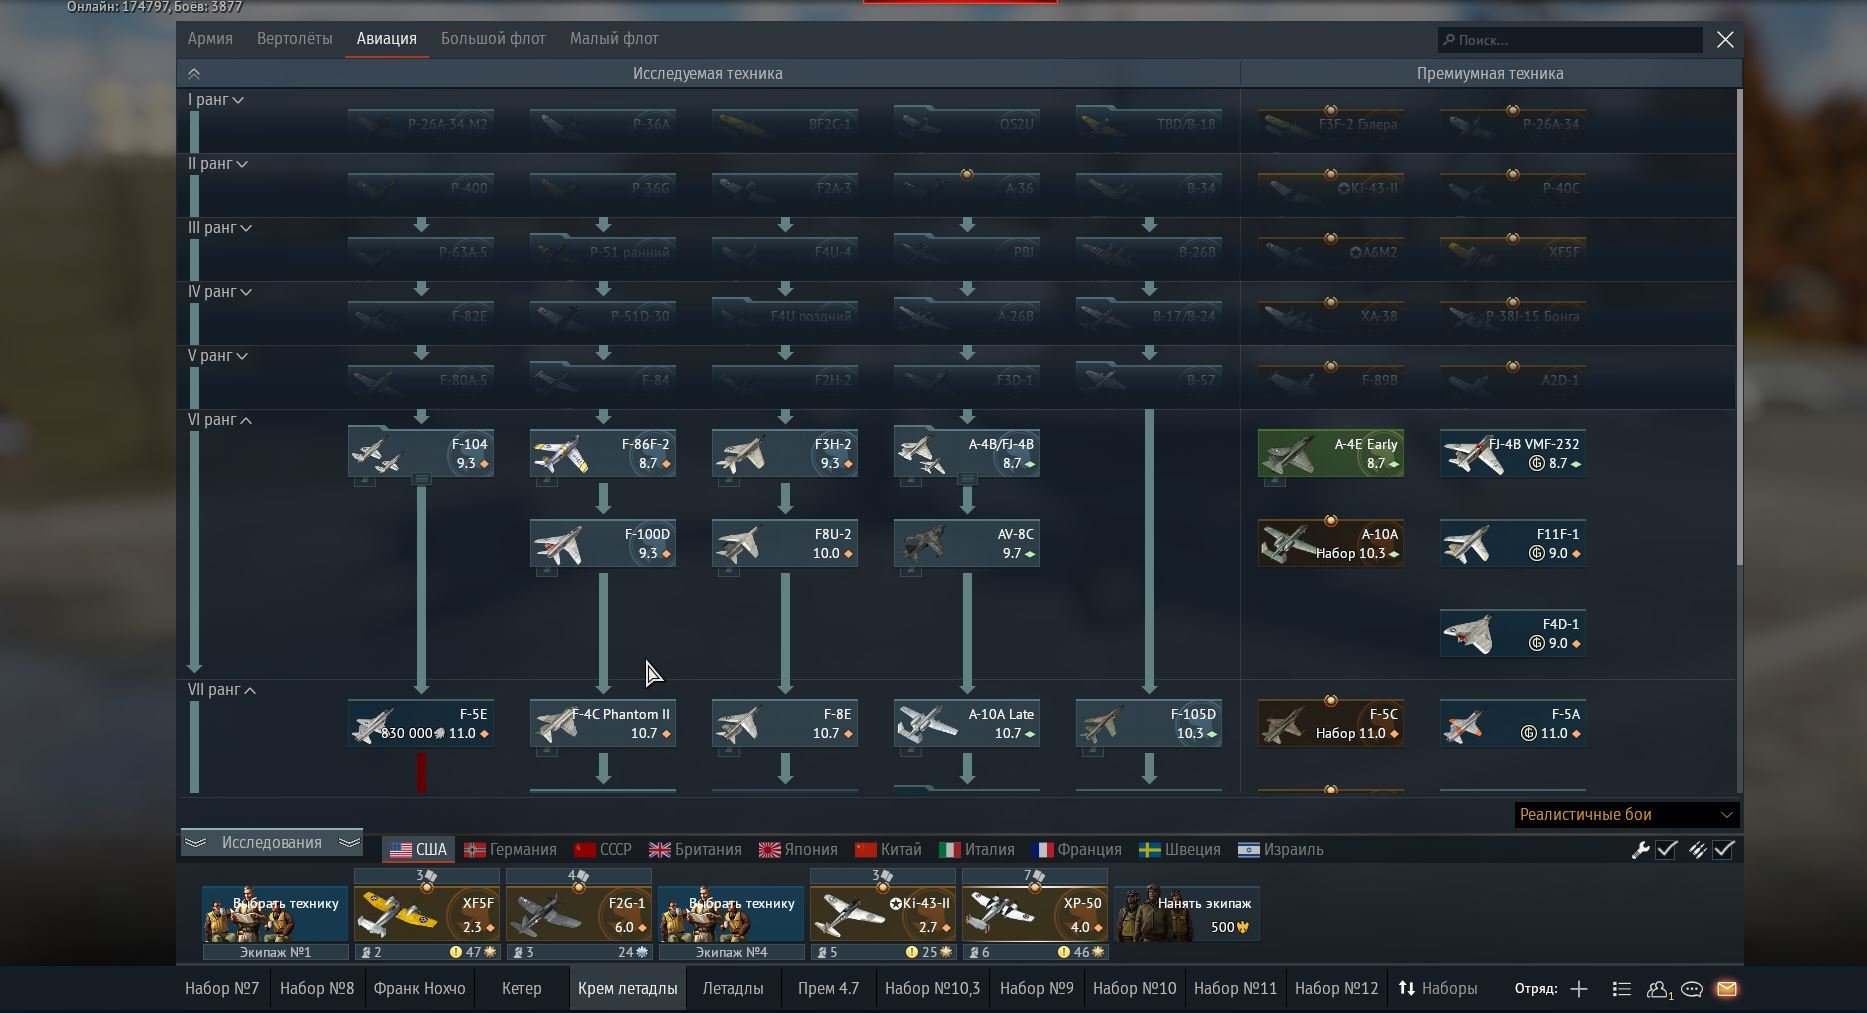Click the Наборы presets button
1867x1013 pixels.
[x=1437, y=989]
